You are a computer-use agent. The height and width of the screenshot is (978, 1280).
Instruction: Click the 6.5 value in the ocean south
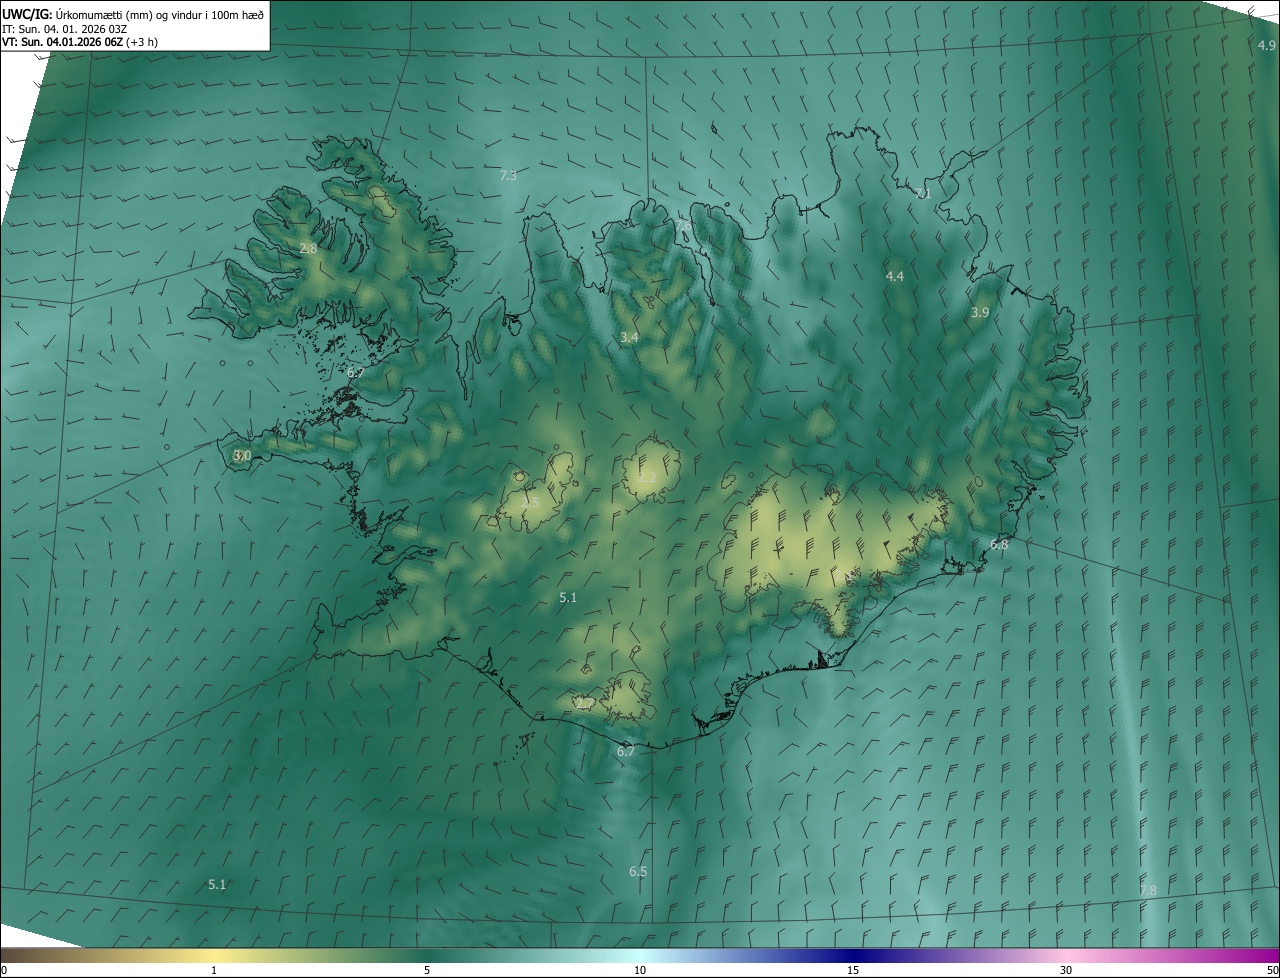[638, 871]
